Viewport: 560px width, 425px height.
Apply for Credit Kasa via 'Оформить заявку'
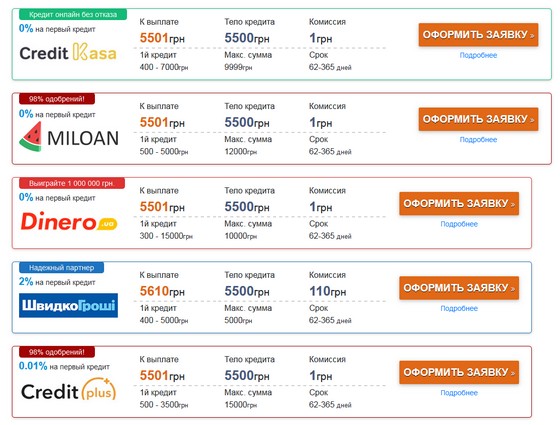[478, 35]
